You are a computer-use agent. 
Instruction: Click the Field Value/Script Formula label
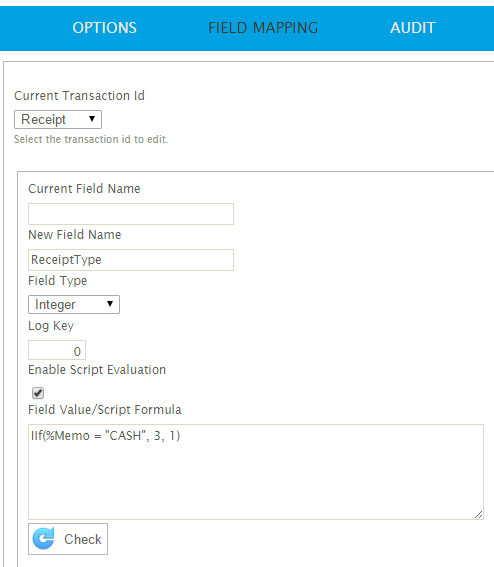[x=105, y=410]
